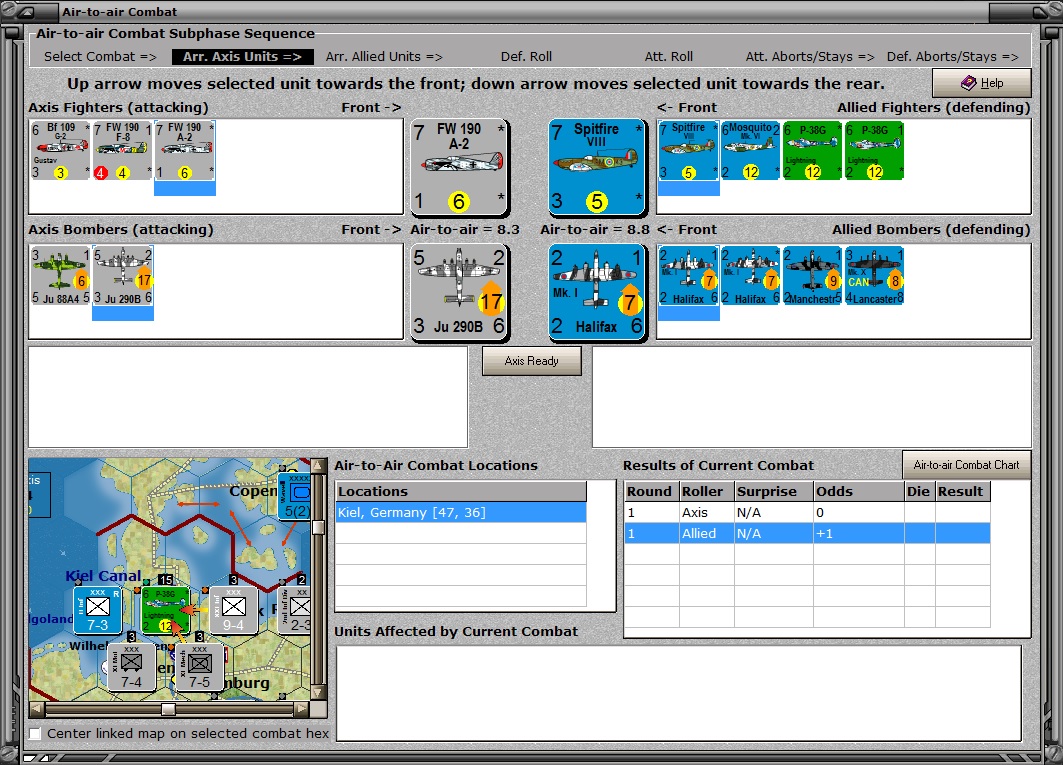Screen dimensions: 1063x765
Task: Click the large Ju 290B front bomber counter
Action: click(x=459, y=292)
